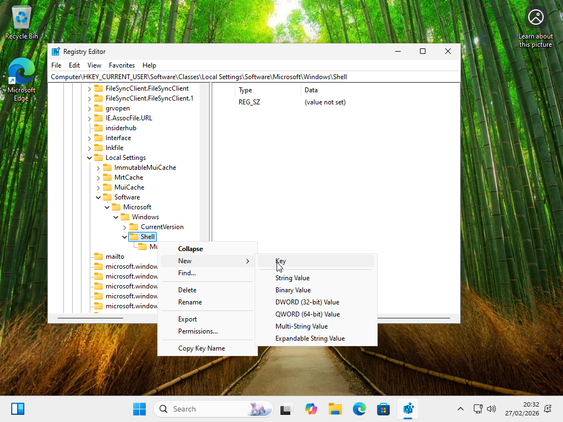Viewport: 563px width, 422px height.
Task: Collapse the Windows key
Action: pos(116,217)
